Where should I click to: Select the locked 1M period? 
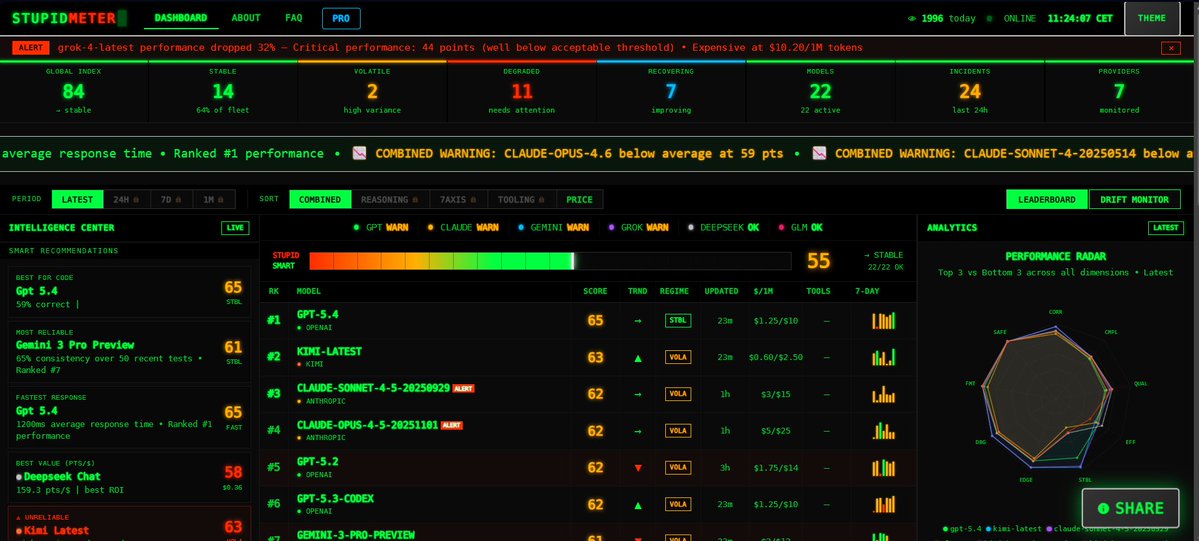coord(214,200)
